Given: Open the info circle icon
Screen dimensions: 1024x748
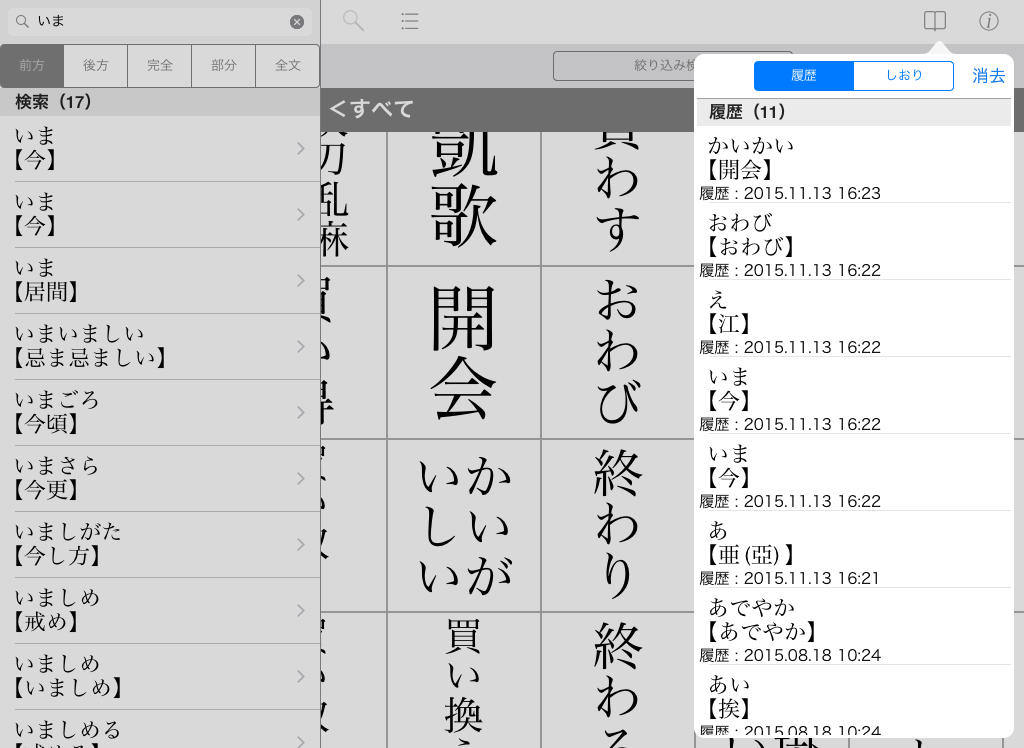Looking at the screenshot, I should pyautogui.click(x=989, y=21).
